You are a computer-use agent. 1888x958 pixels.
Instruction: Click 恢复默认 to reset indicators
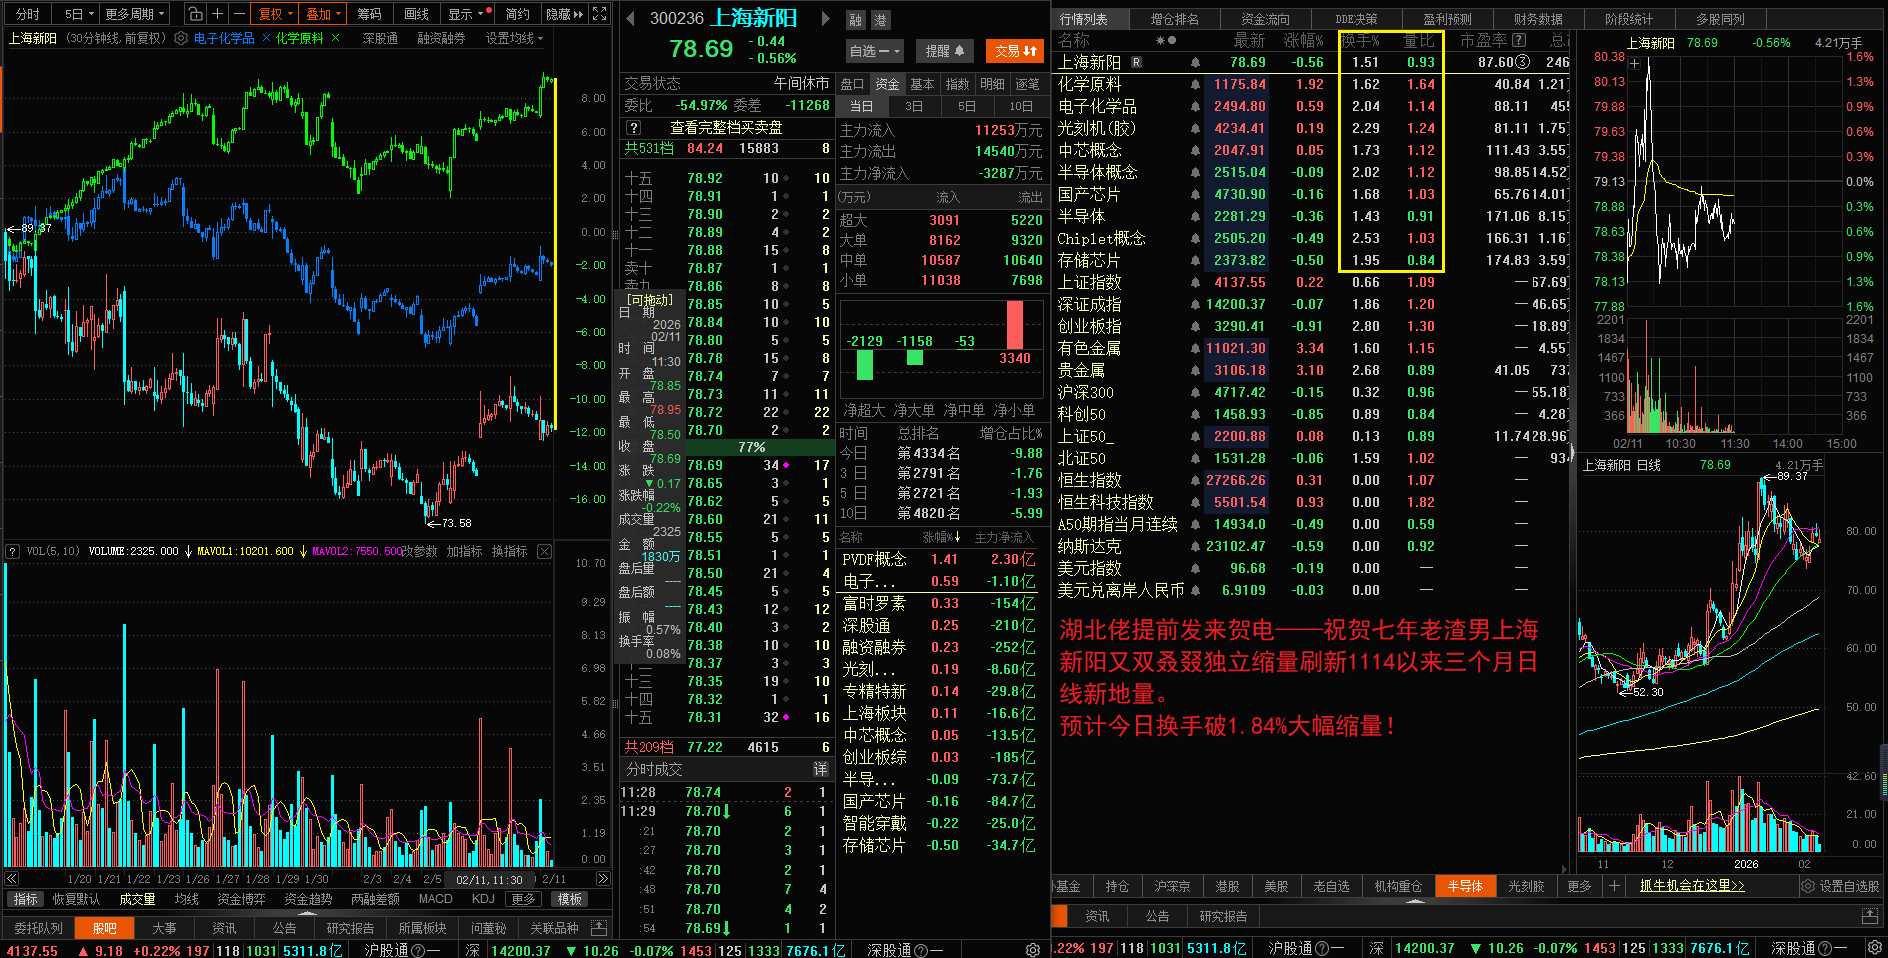76,899
